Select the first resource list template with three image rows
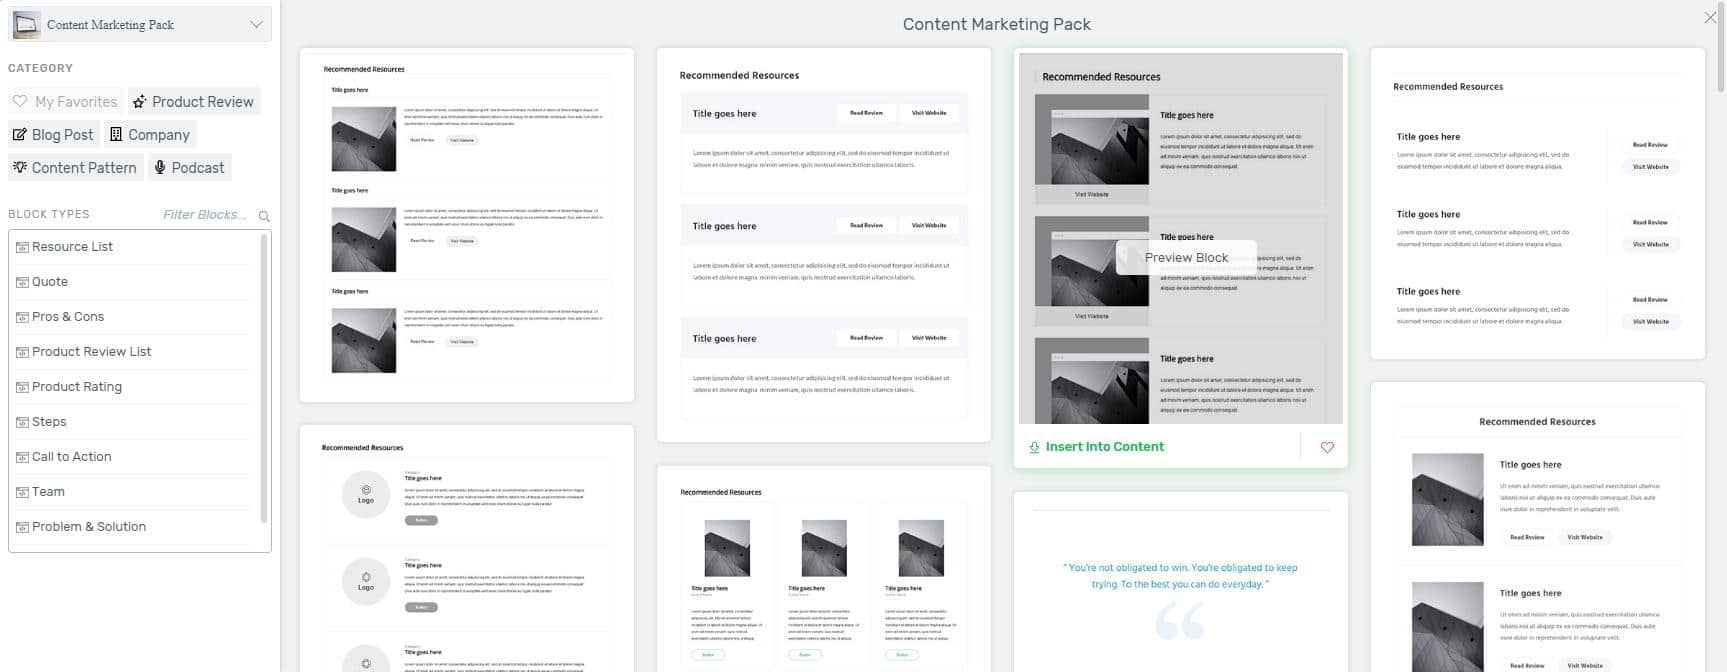Viewport: 1727px width, 672px height. pyautogui.click(x=466, y=225)
